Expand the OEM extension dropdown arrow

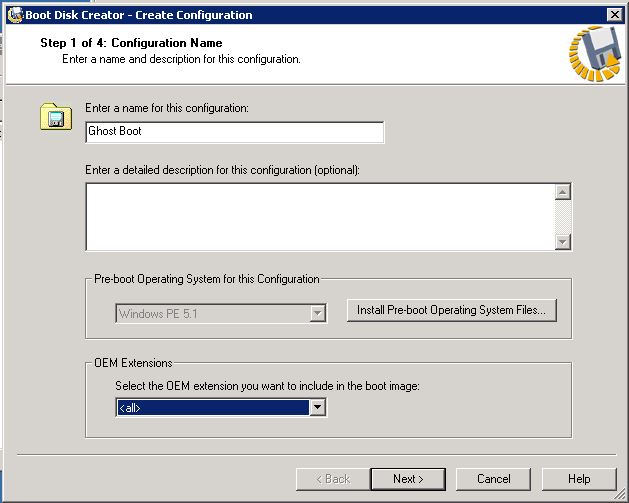tap(317, 408)
